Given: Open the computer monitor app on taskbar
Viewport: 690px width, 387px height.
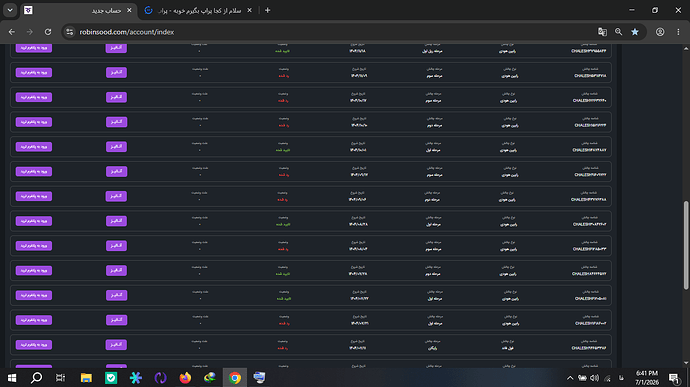Looking at the screenshot, I should (x=259, y=378).
